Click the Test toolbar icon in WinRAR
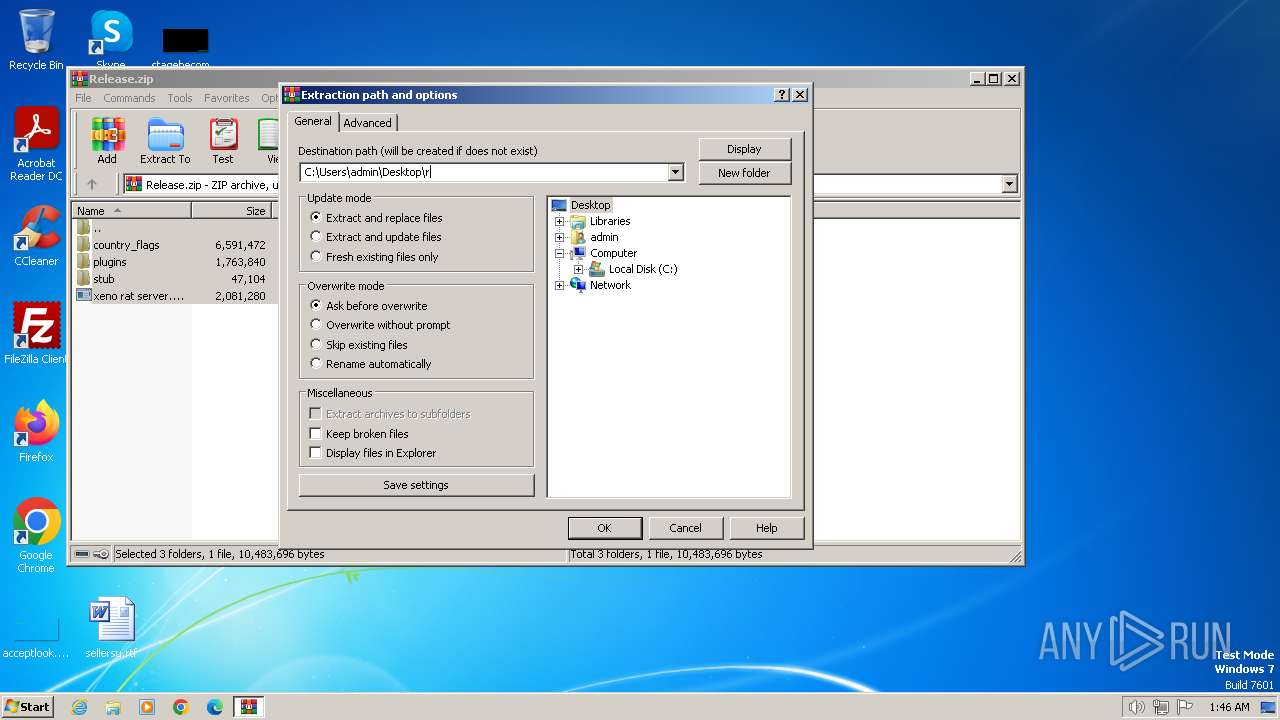This screenshot has width=1280, height=720. 223,141
